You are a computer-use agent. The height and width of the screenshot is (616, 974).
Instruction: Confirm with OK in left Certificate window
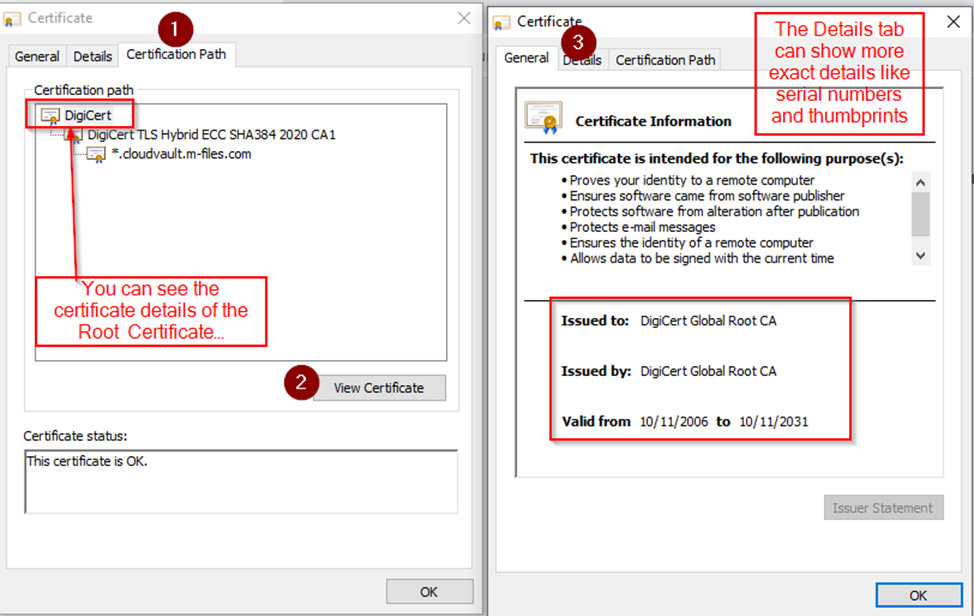click(x=429, y=592)
